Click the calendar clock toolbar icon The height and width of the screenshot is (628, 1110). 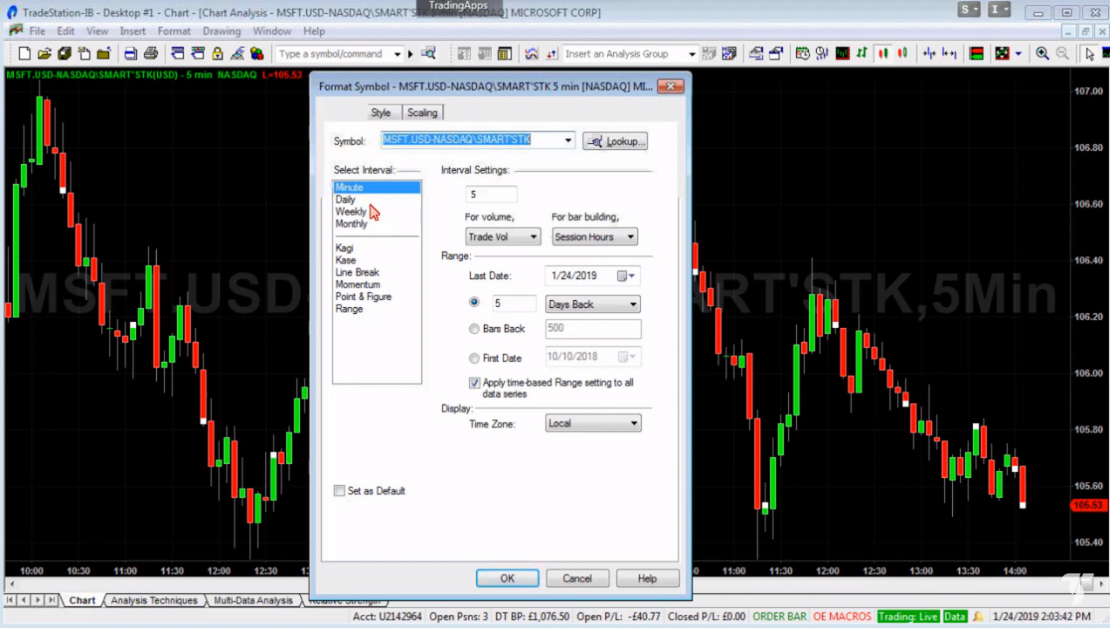click(x=802, y=54)
